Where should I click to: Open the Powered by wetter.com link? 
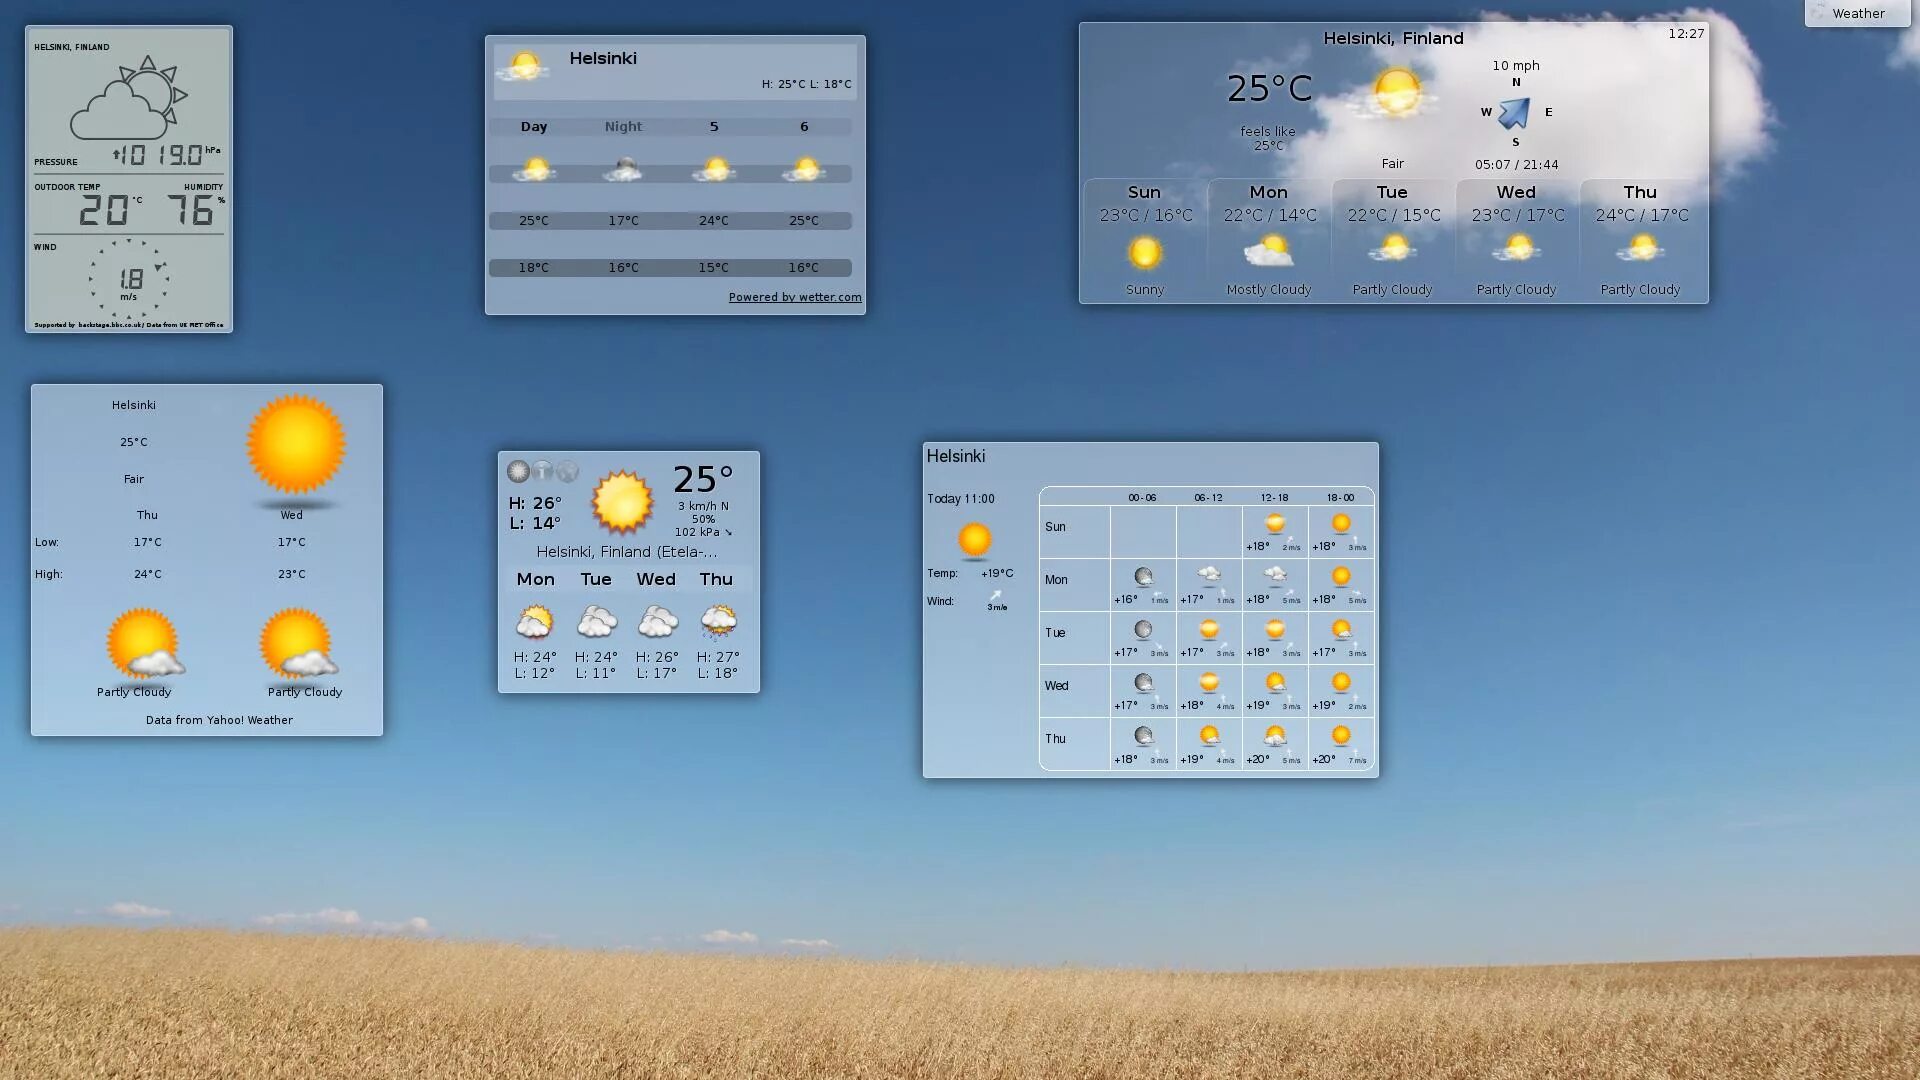(794, 297)
